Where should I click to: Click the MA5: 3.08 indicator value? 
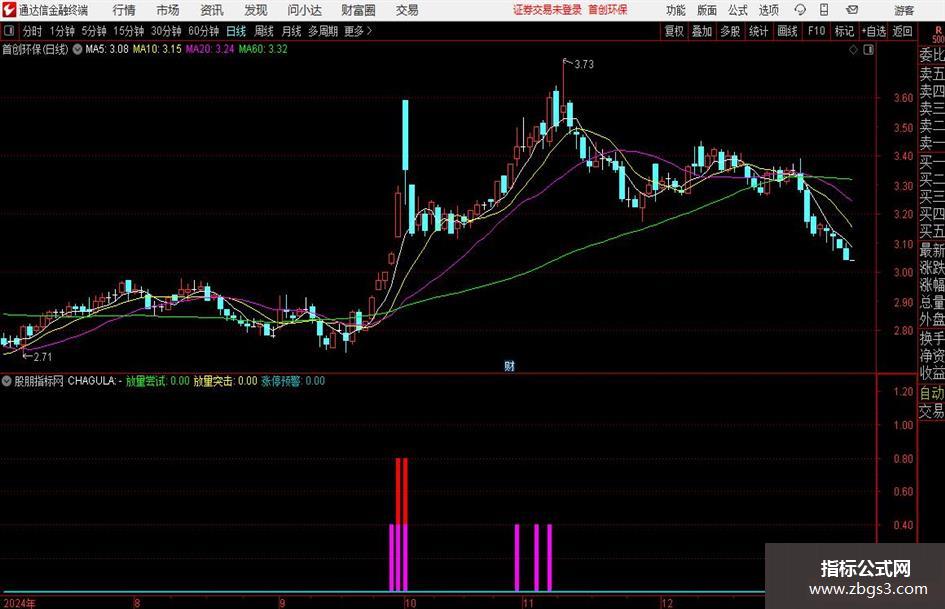click(x=107, y=49)
